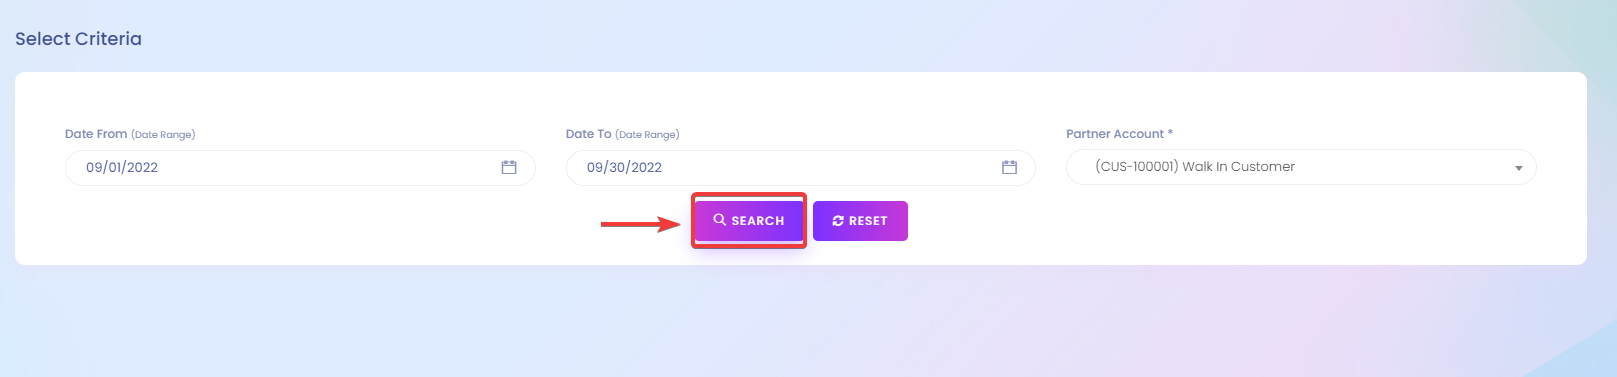Click the red arrow pointing to Search

pos(641,224)
